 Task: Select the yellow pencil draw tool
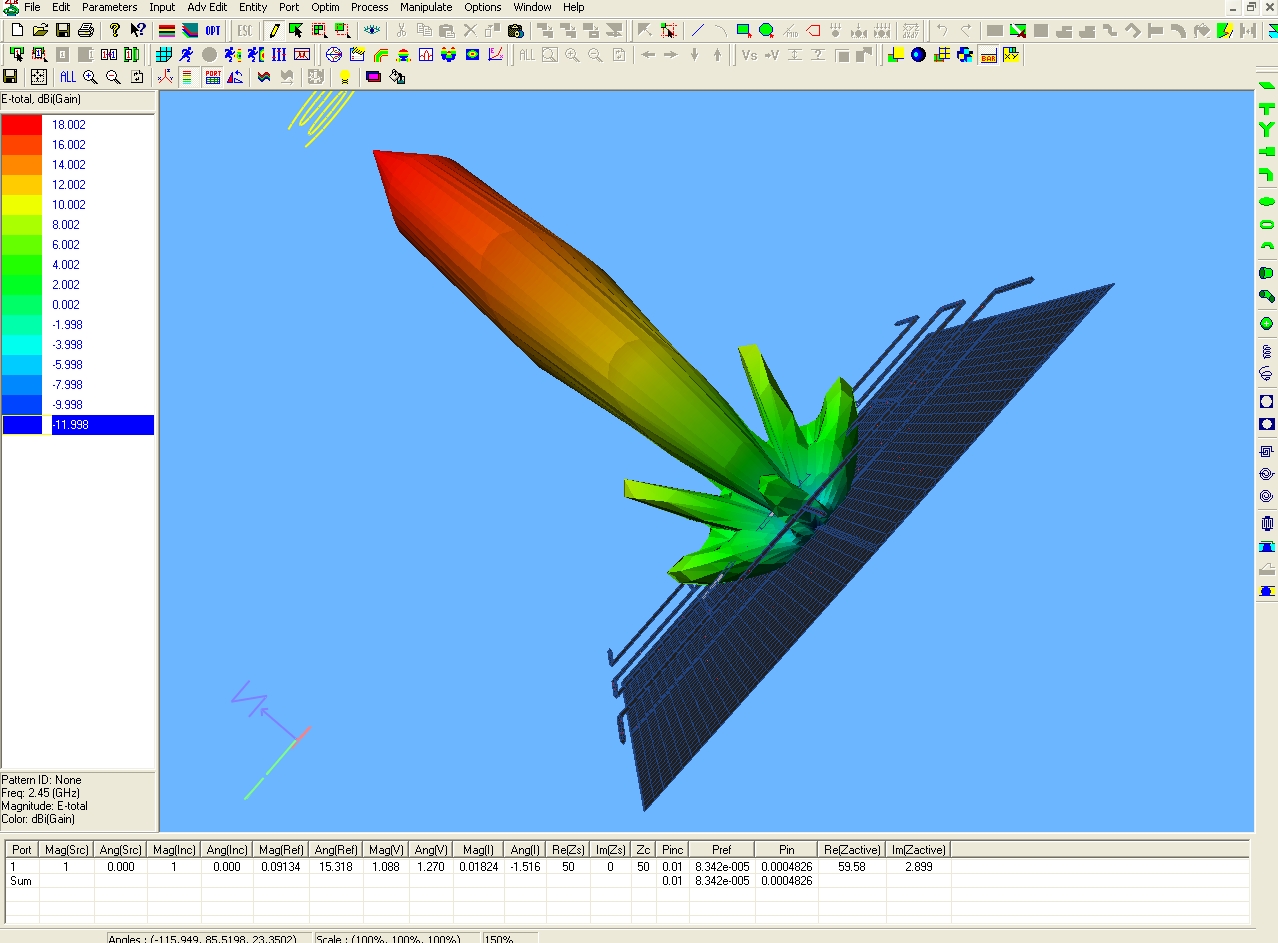(x=274, y=31)
